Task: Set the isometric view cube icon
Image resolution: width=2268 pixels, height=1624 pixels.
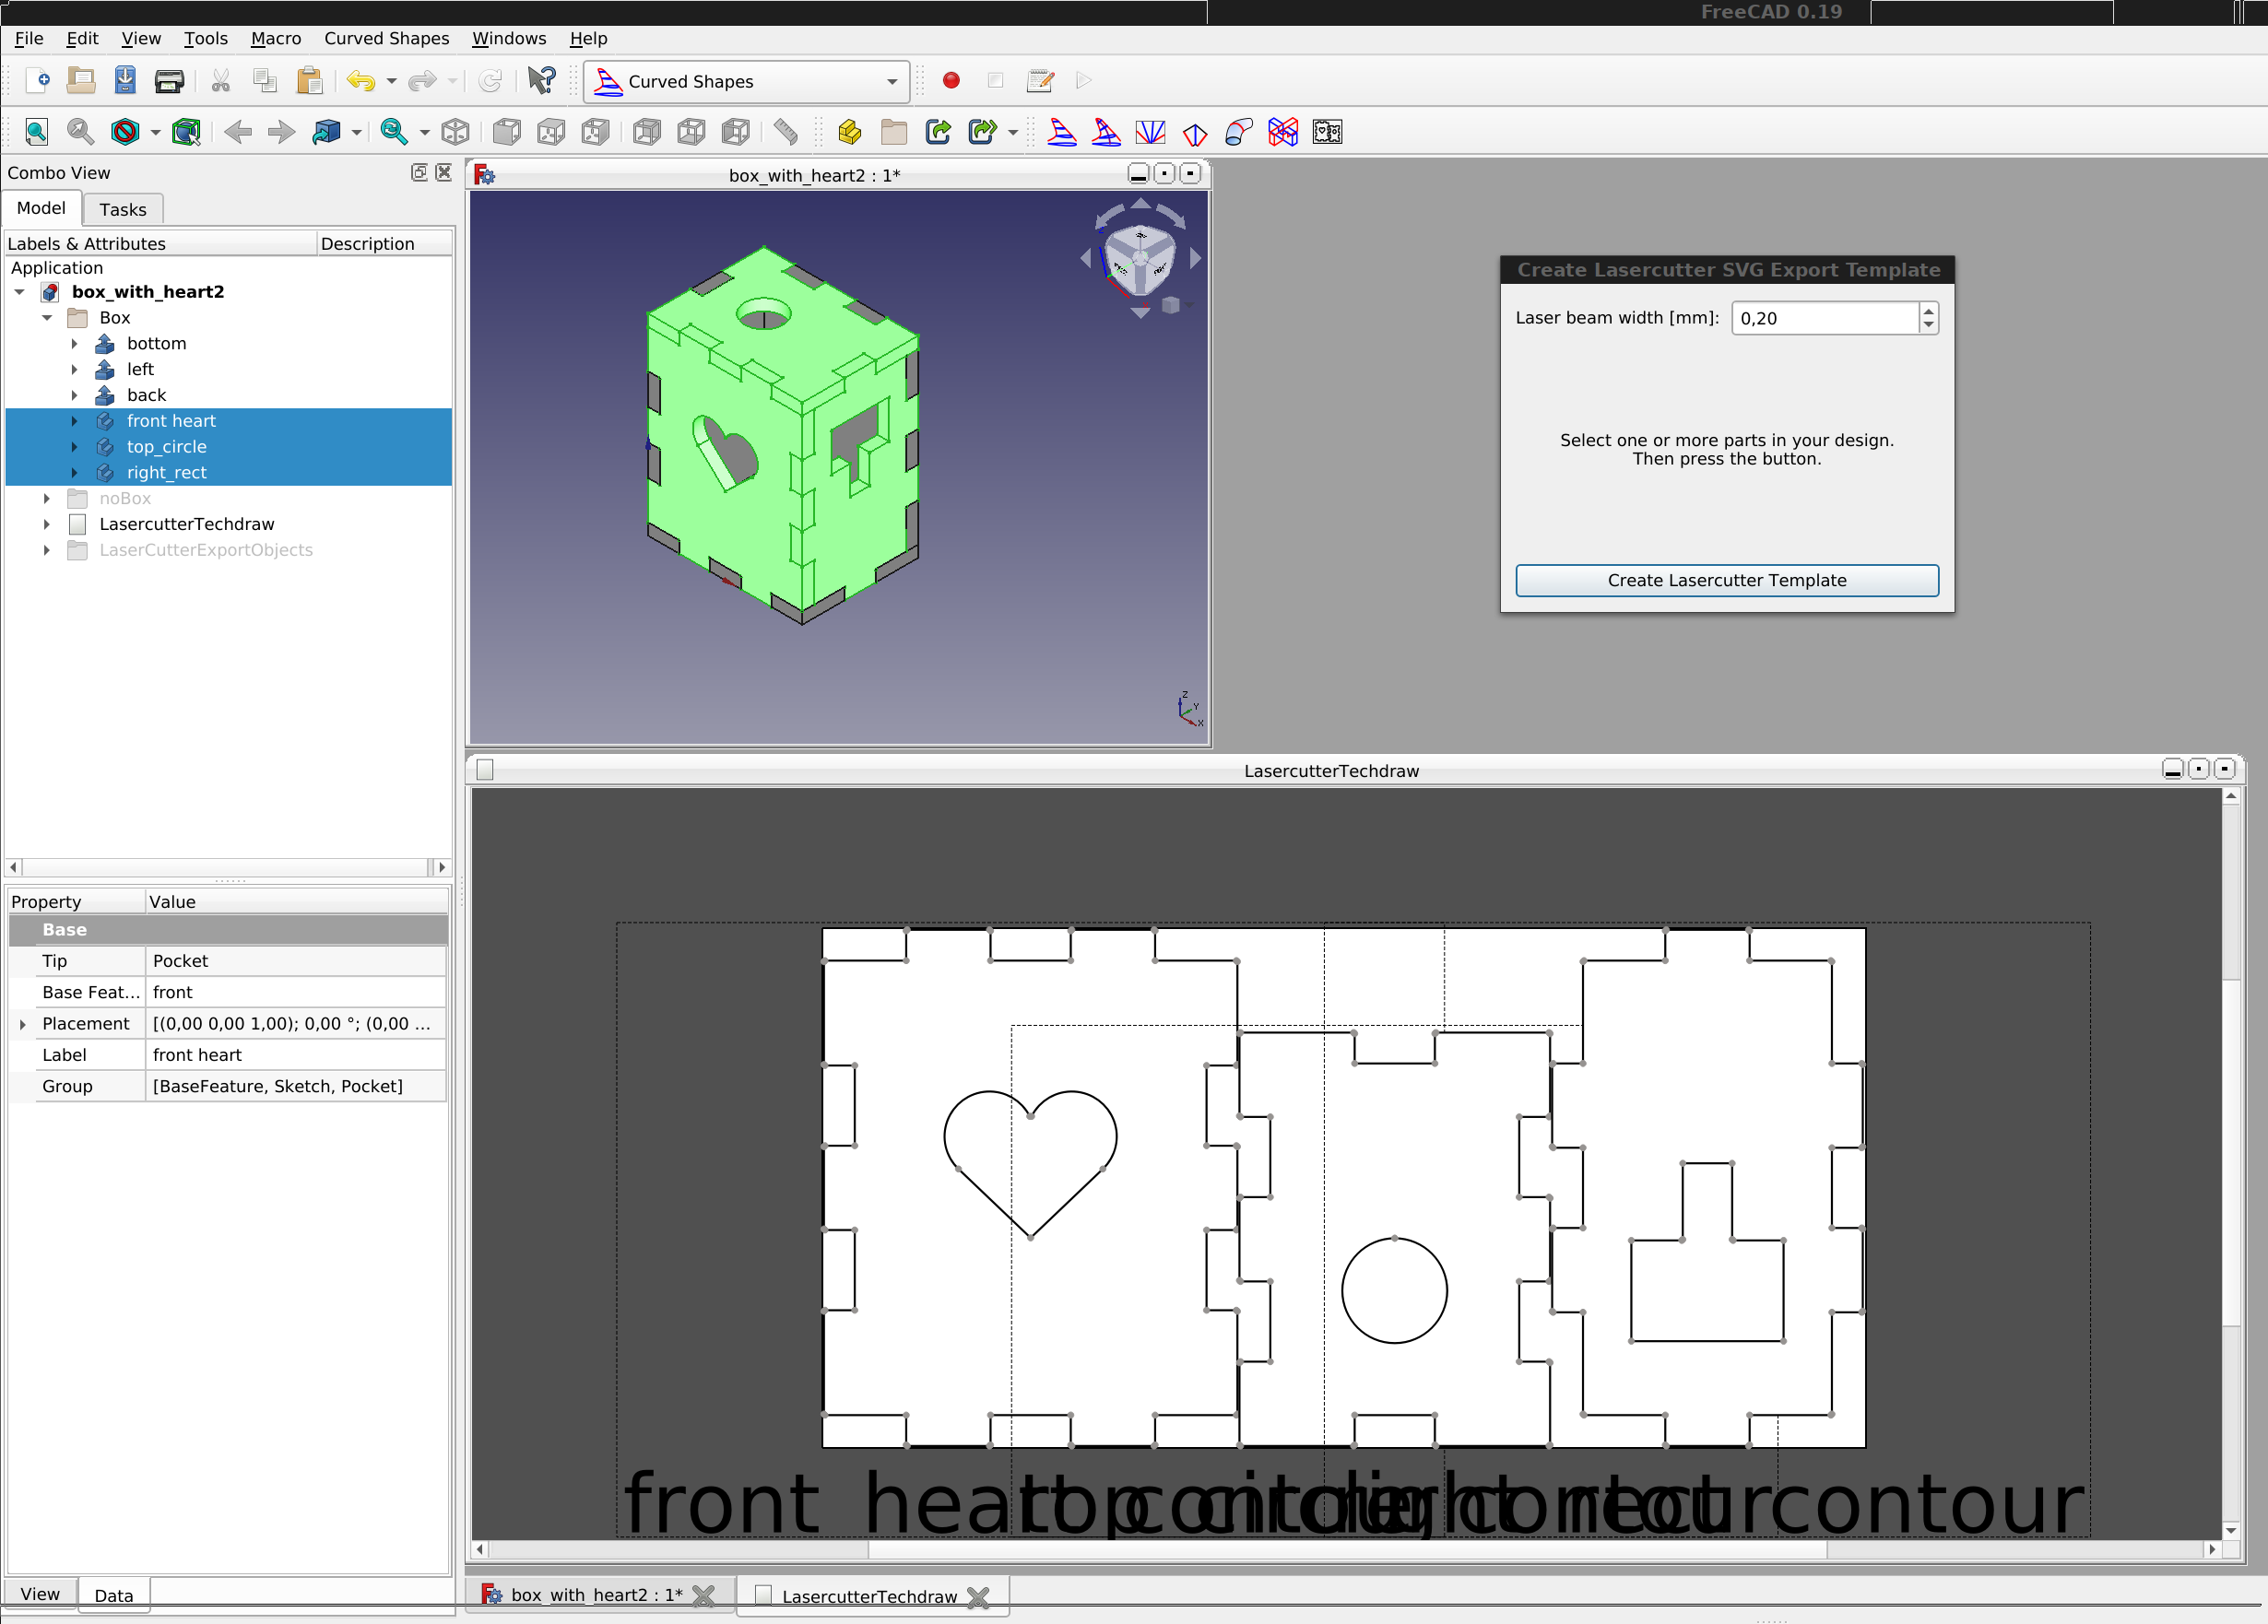Action: [x=456, y=132]
